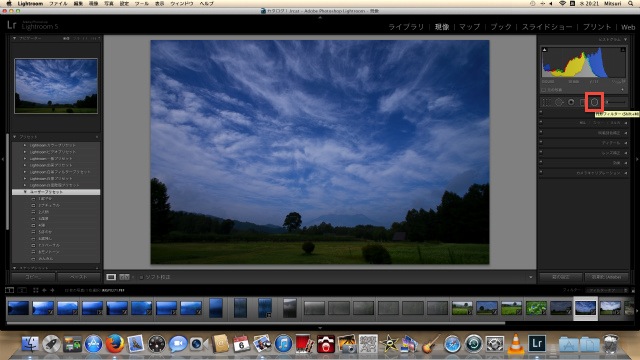The image size is (640, 360).
Task: Select the Spot Removal tool
Action: click(x=558, y=102)
